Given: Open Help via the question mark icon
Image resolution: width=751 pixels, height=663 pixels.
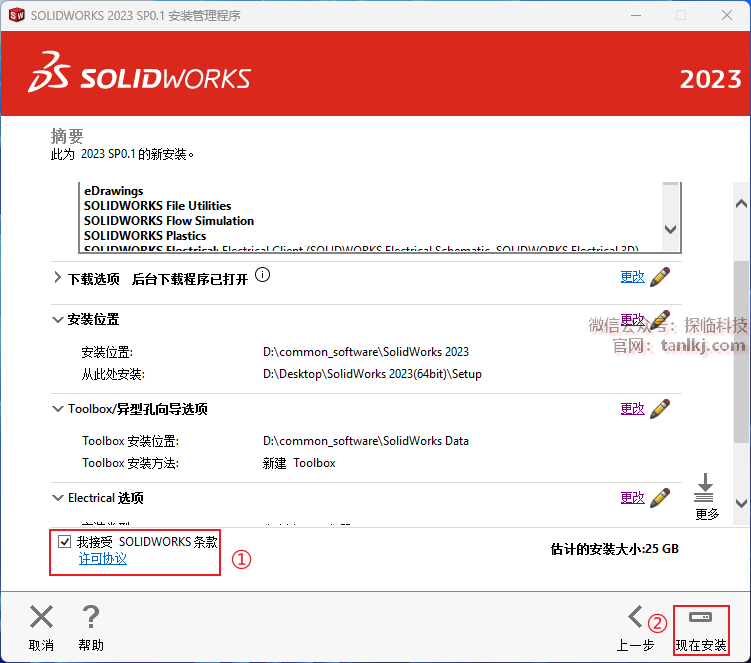Looking at the screenshot, I should pos(91,617).
